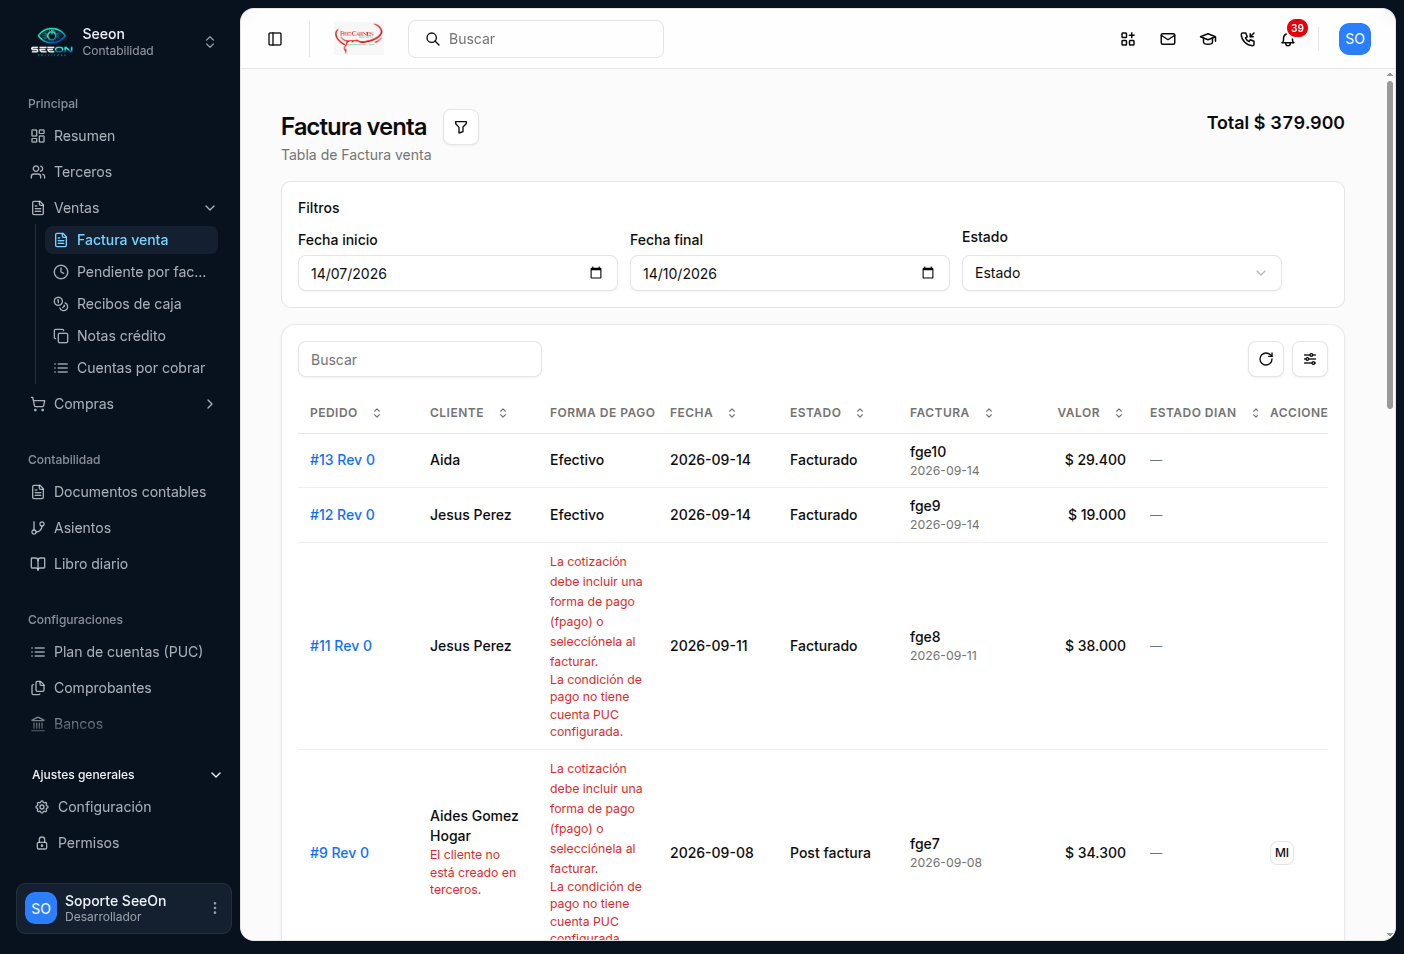Open order link #11 Rev 0
This screenshot has height=954, width=1404.
pos(341,646)
